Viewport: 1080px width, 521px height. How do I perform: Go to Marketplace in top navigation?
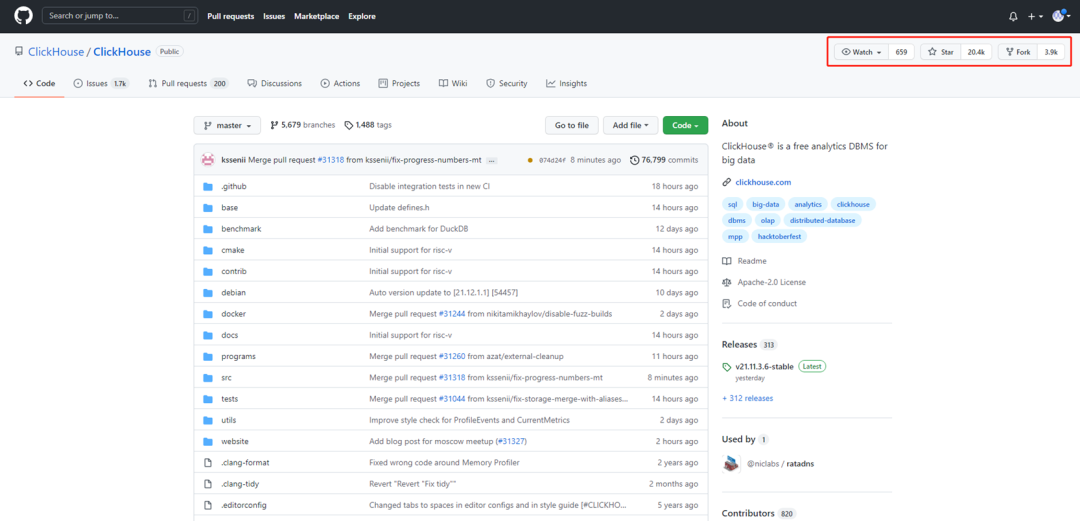(317, 16)
